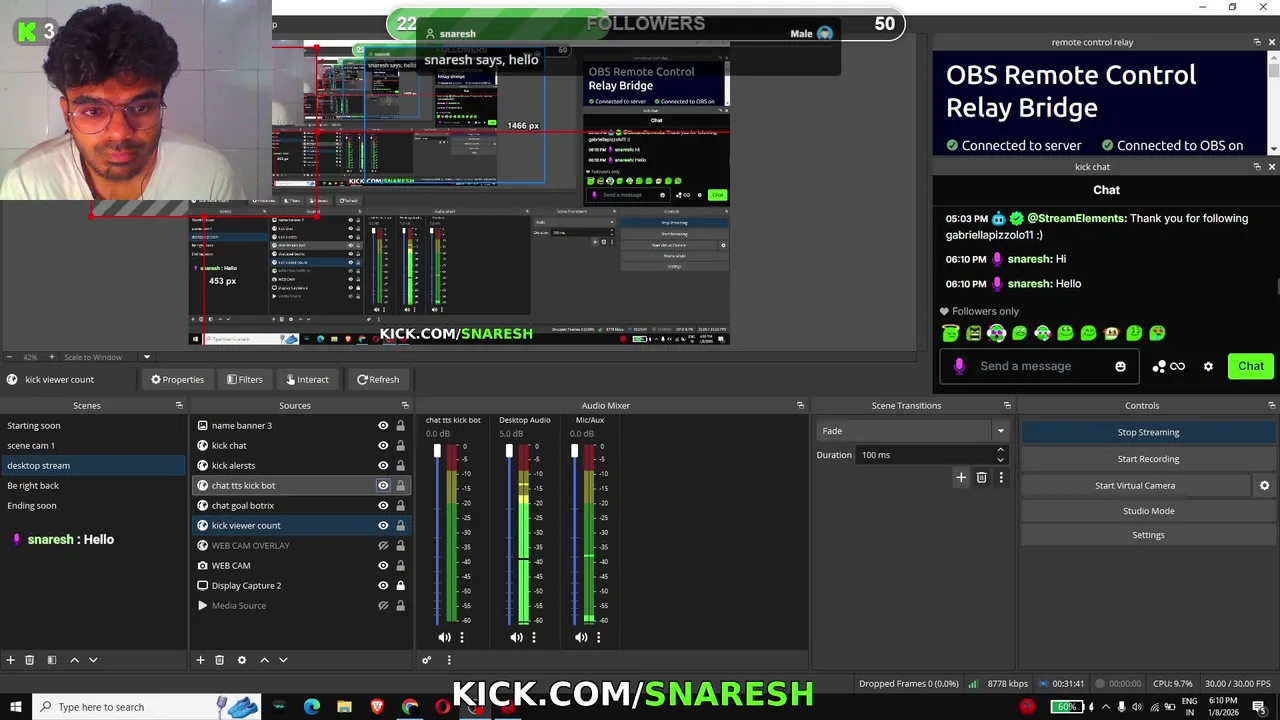Image resolution: width=1280 pixels, height=720 pixels.
Task: Open source properties gear icon in Sources toolbar
Action: tap(241, 660)
